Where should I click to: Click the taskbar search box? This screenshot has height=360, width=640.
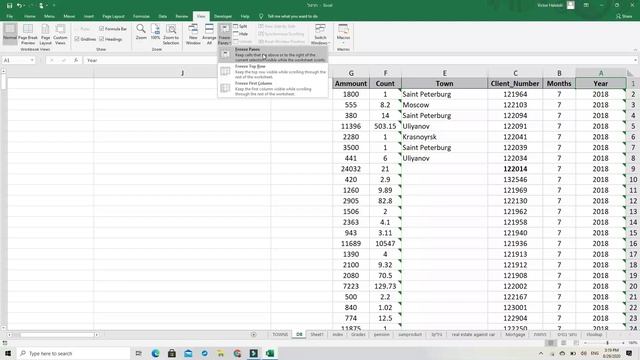pos(73,353)
